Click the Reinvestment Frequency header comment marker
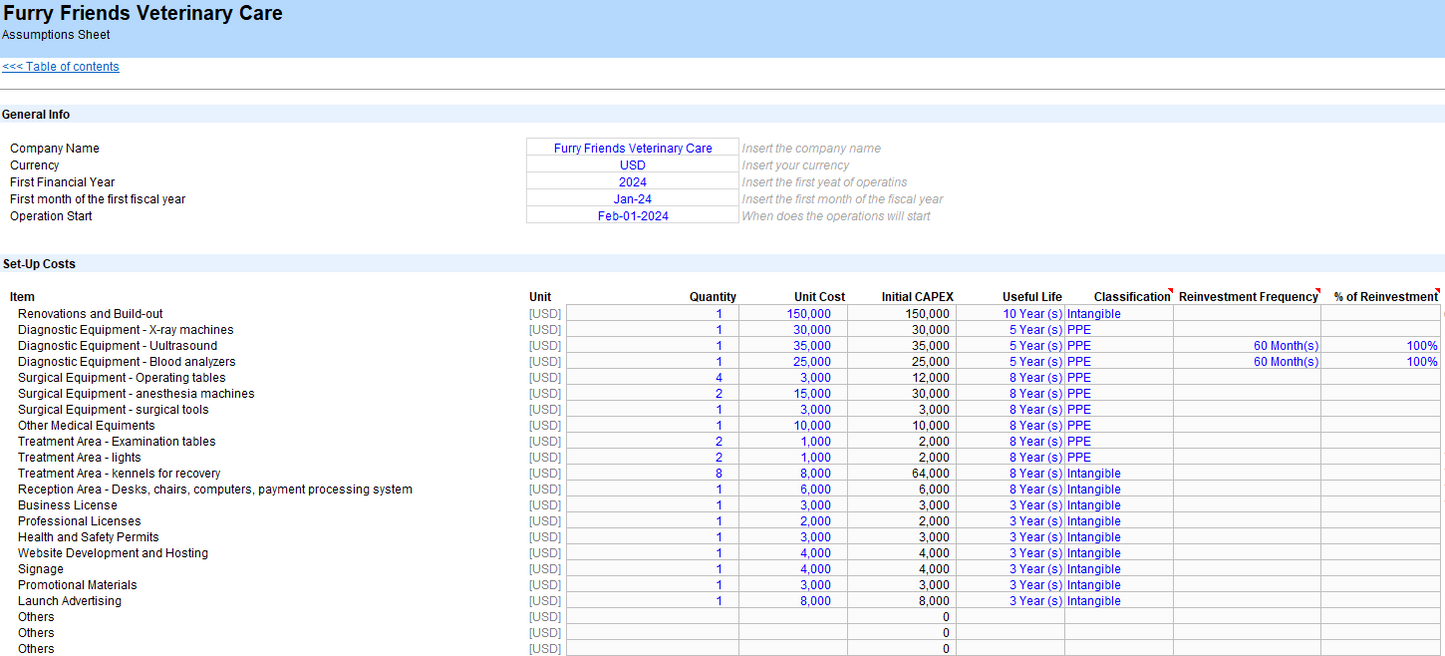This screenshot has width=1445, height=656. point(1318,291)
